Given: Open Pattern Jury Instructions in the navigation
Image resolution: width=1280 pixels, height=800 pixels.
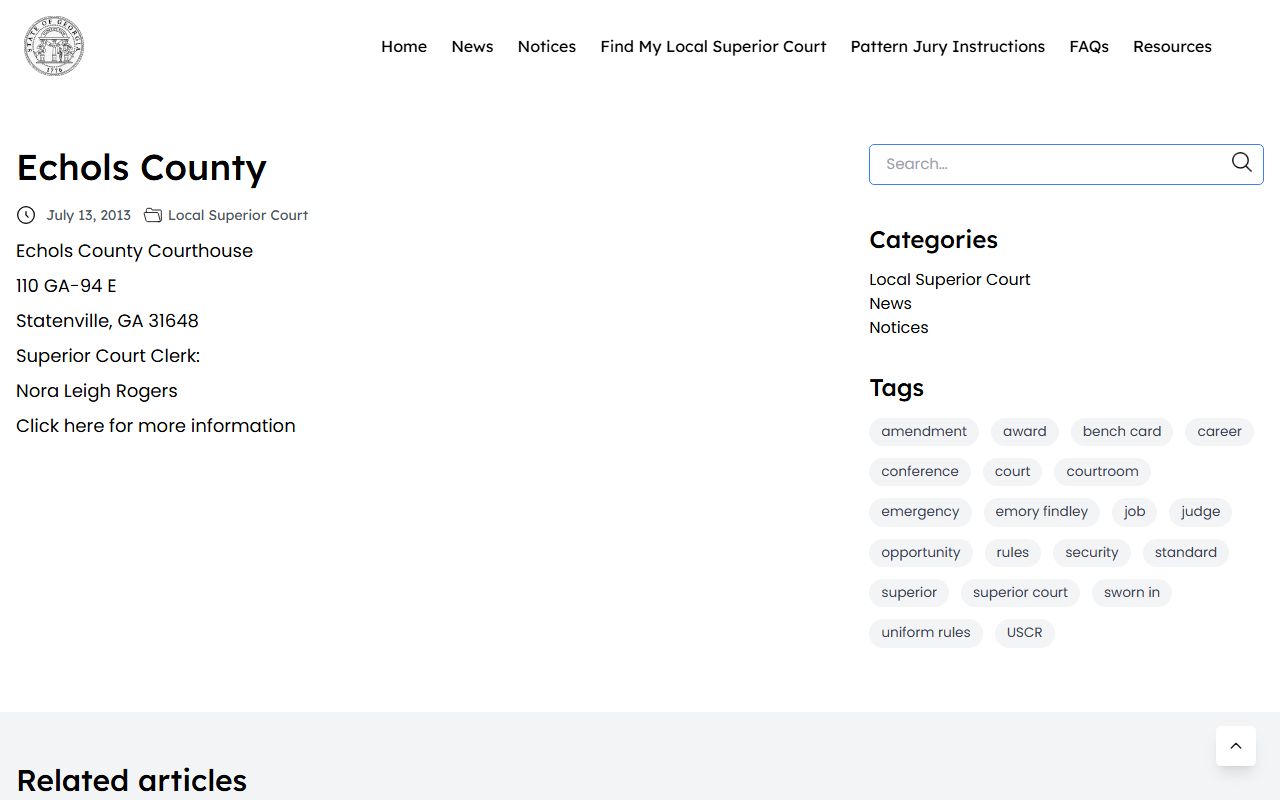Looking at the screenshot, I should [x=948, y=47].
